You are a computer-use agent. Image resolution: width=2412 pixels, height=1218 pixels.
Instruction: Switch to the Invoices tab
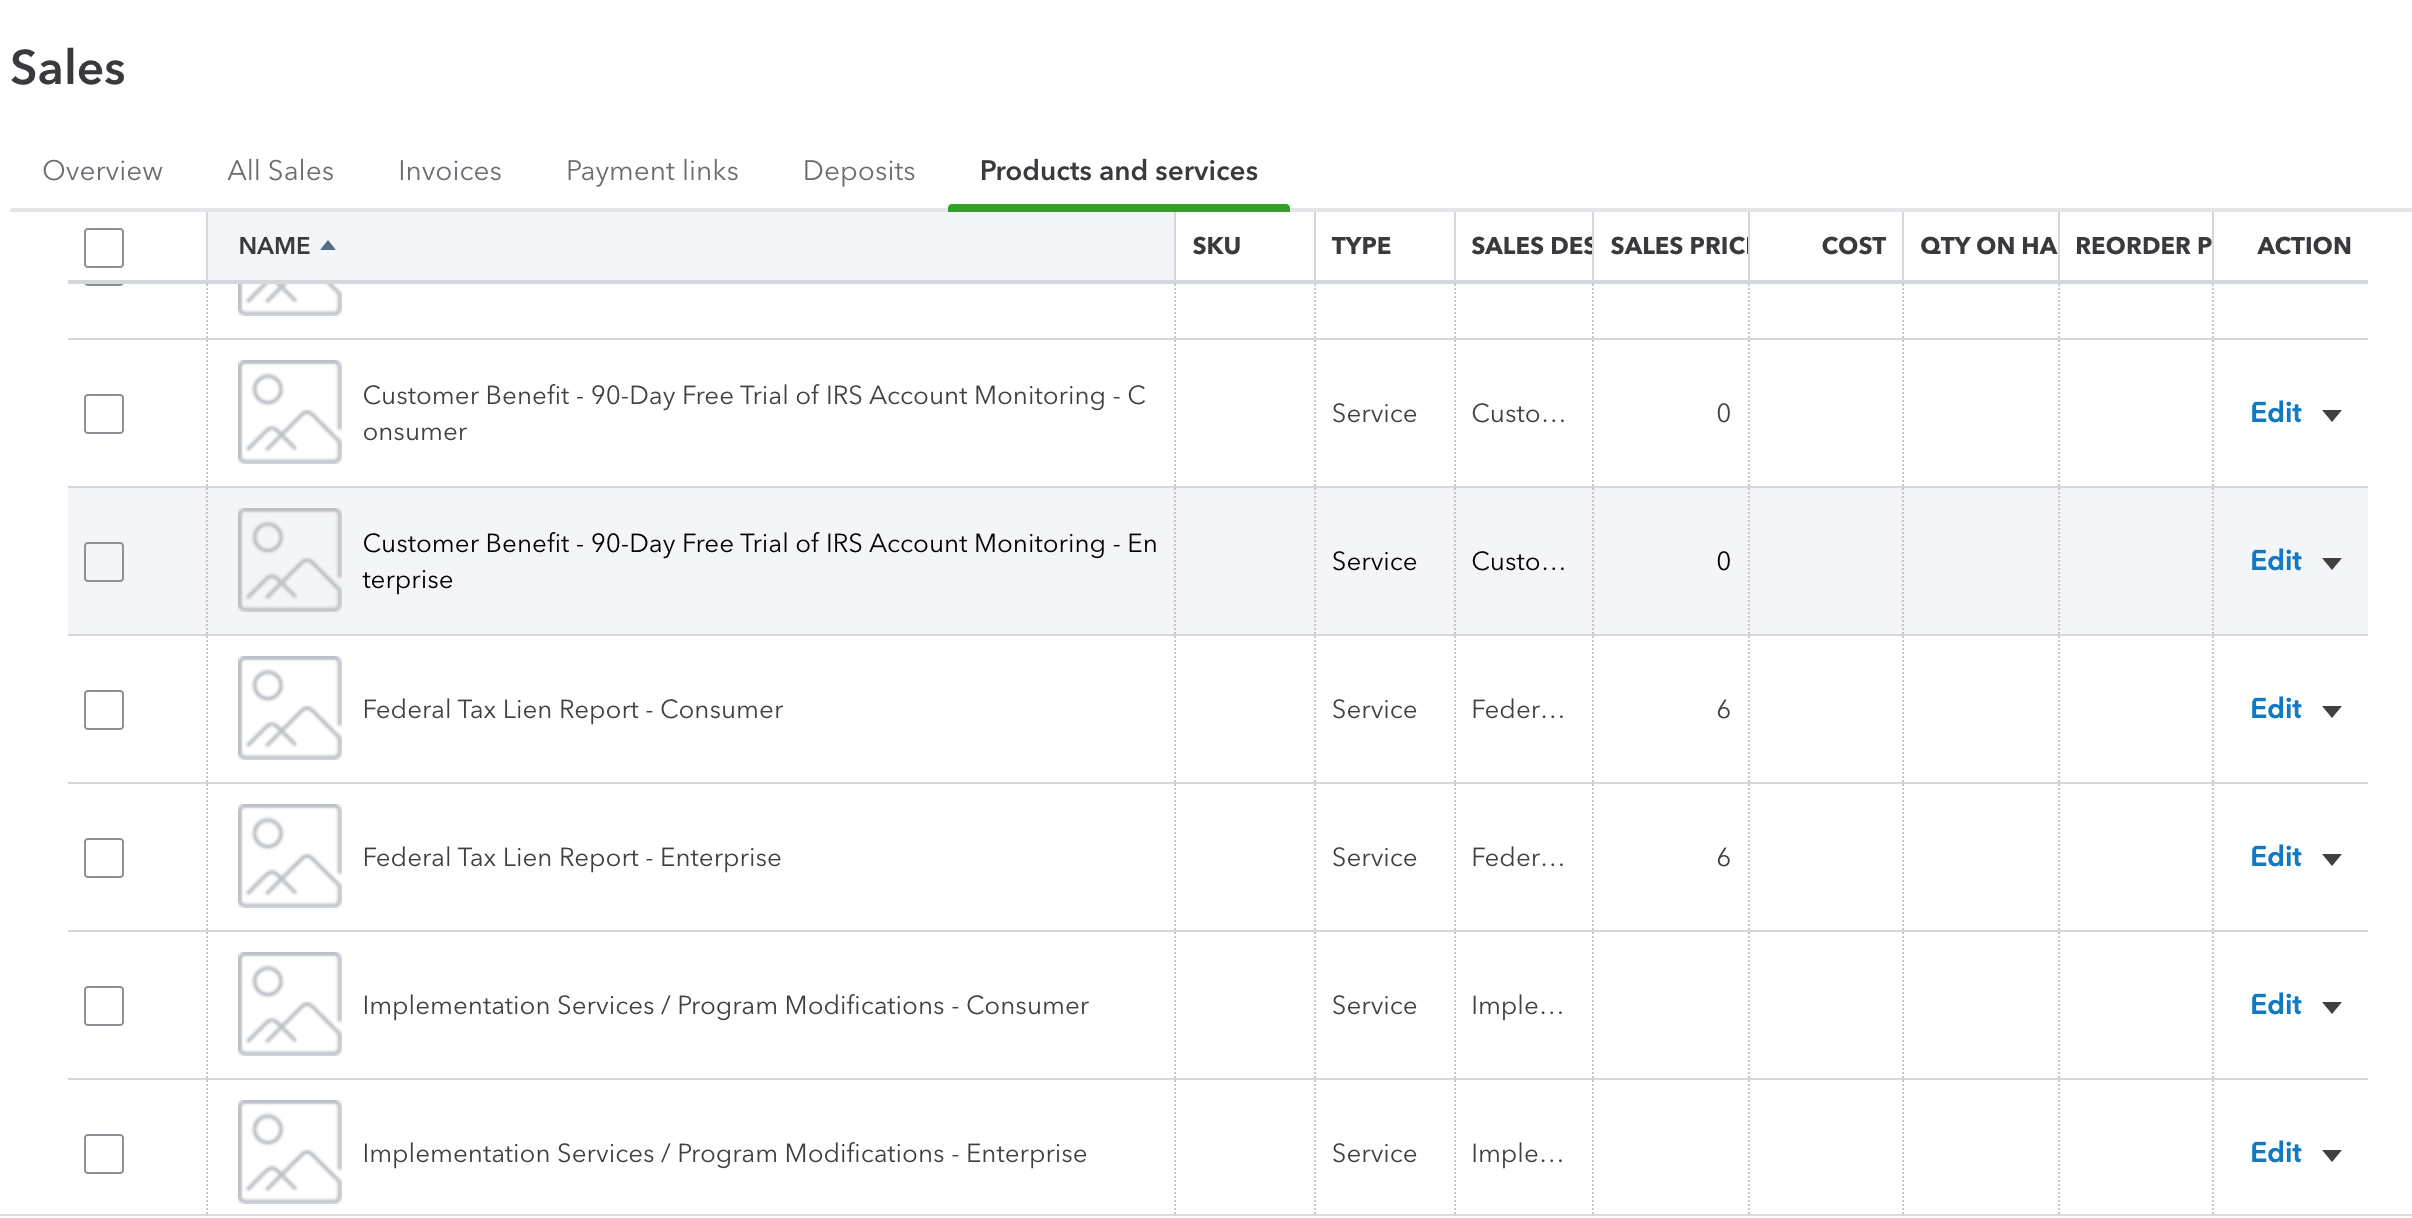click(449, 171)
